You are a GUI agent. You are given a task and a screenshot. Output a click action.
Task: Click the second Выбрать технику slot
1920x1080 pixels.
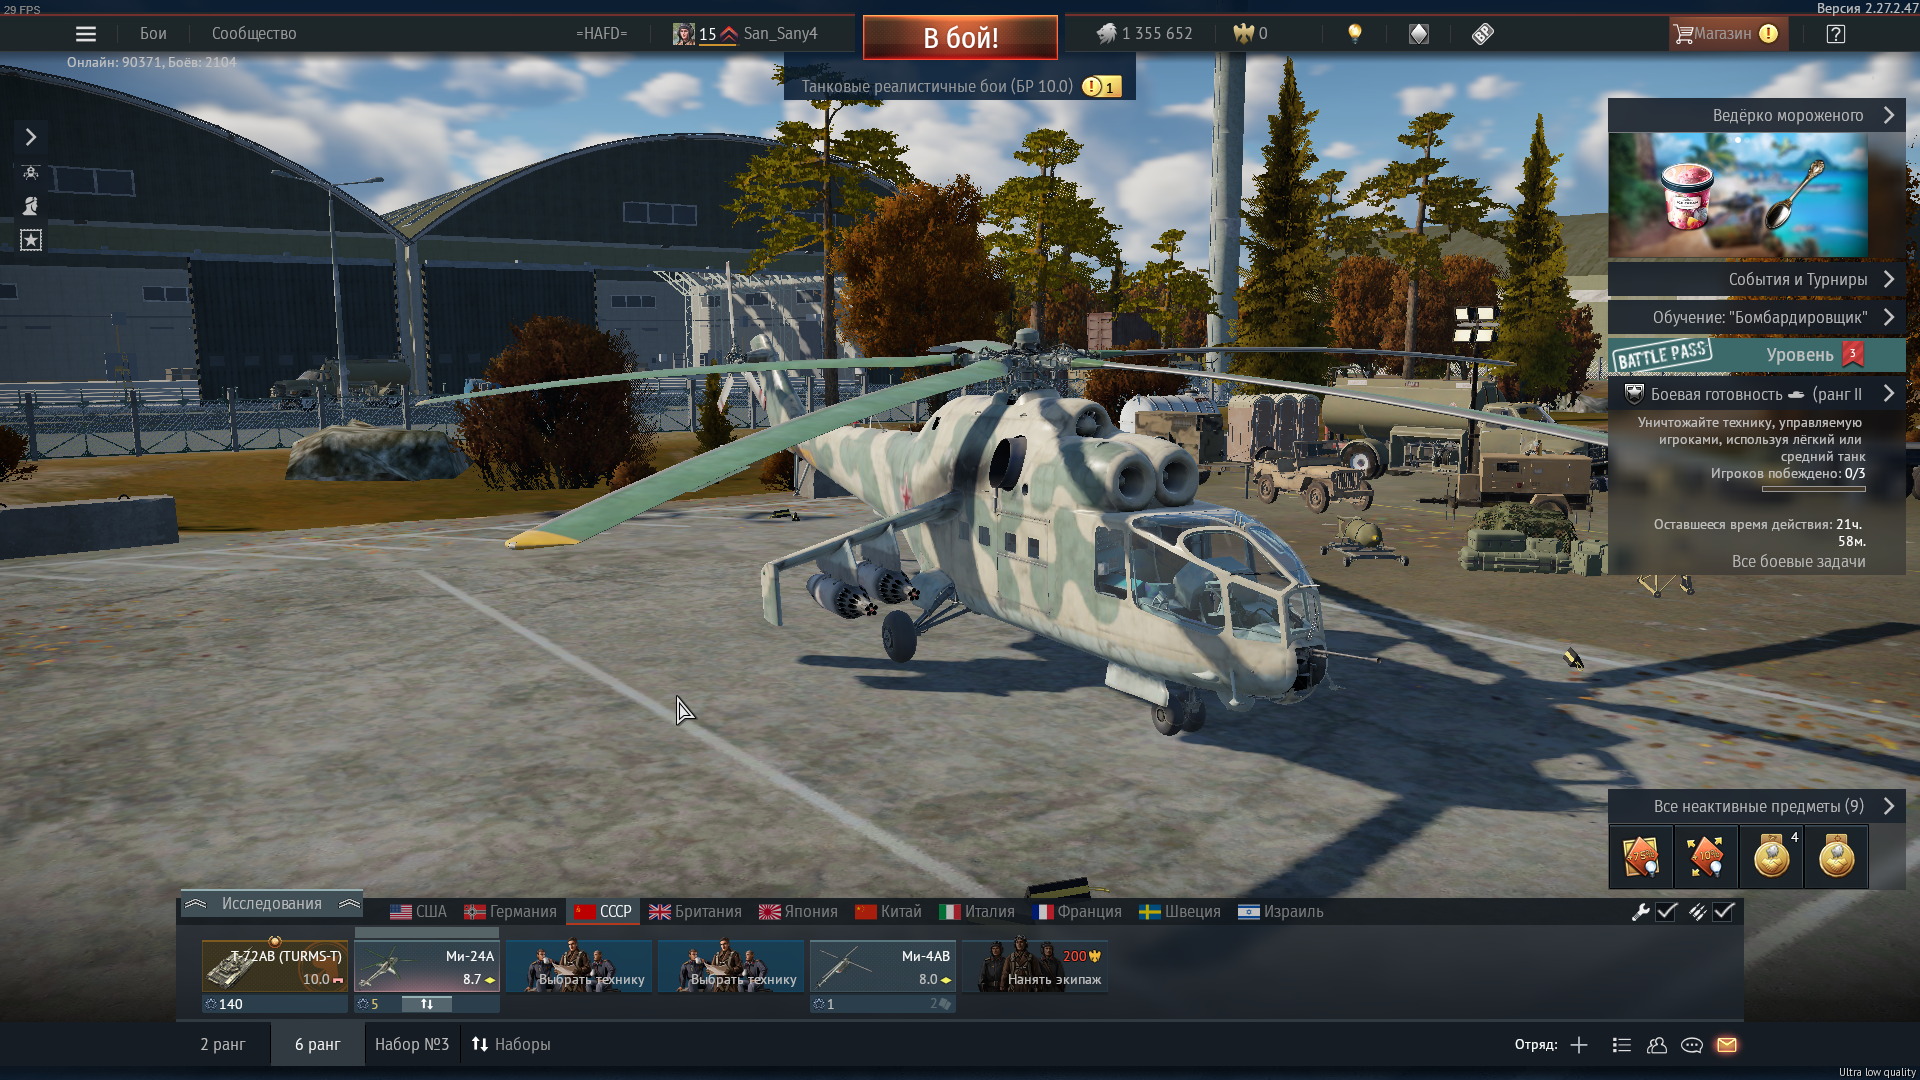[x=731, y=966]
